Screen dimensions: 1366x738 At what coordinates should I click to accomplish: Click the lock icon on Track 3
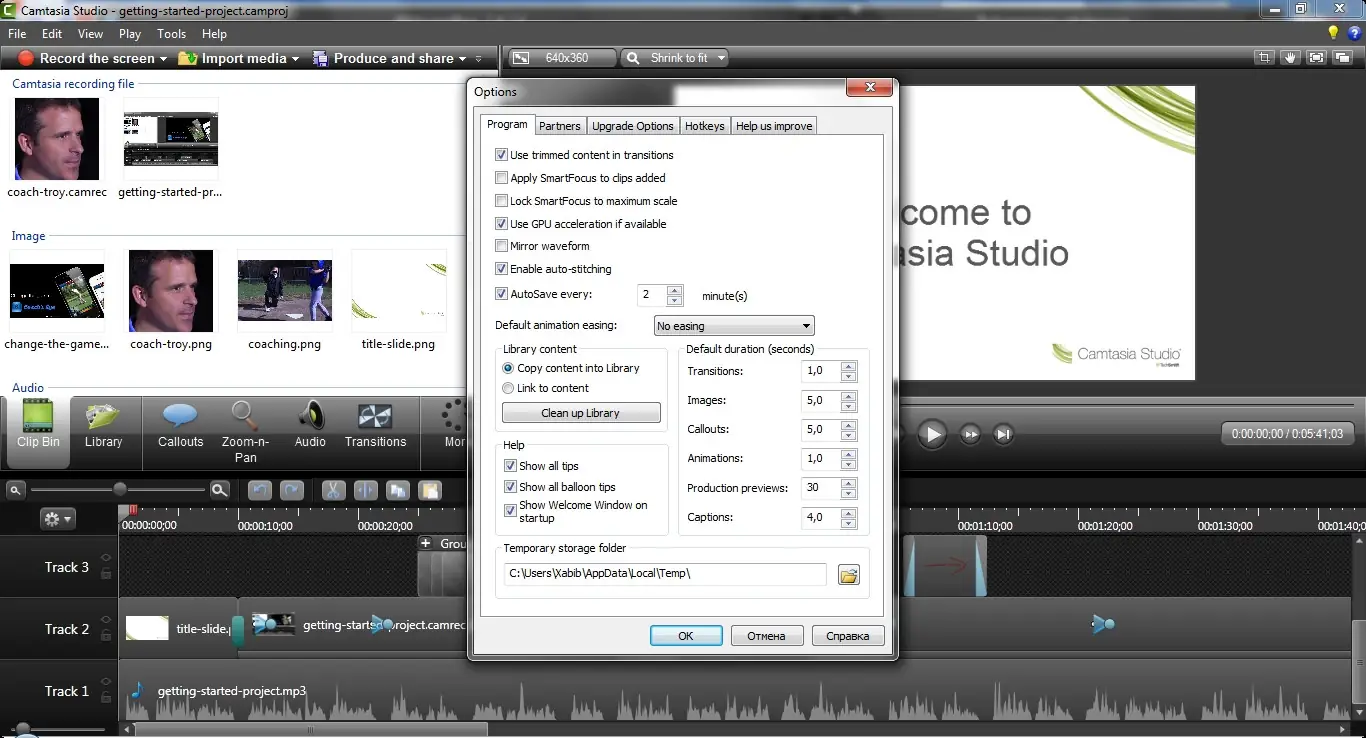coord(105,573)
